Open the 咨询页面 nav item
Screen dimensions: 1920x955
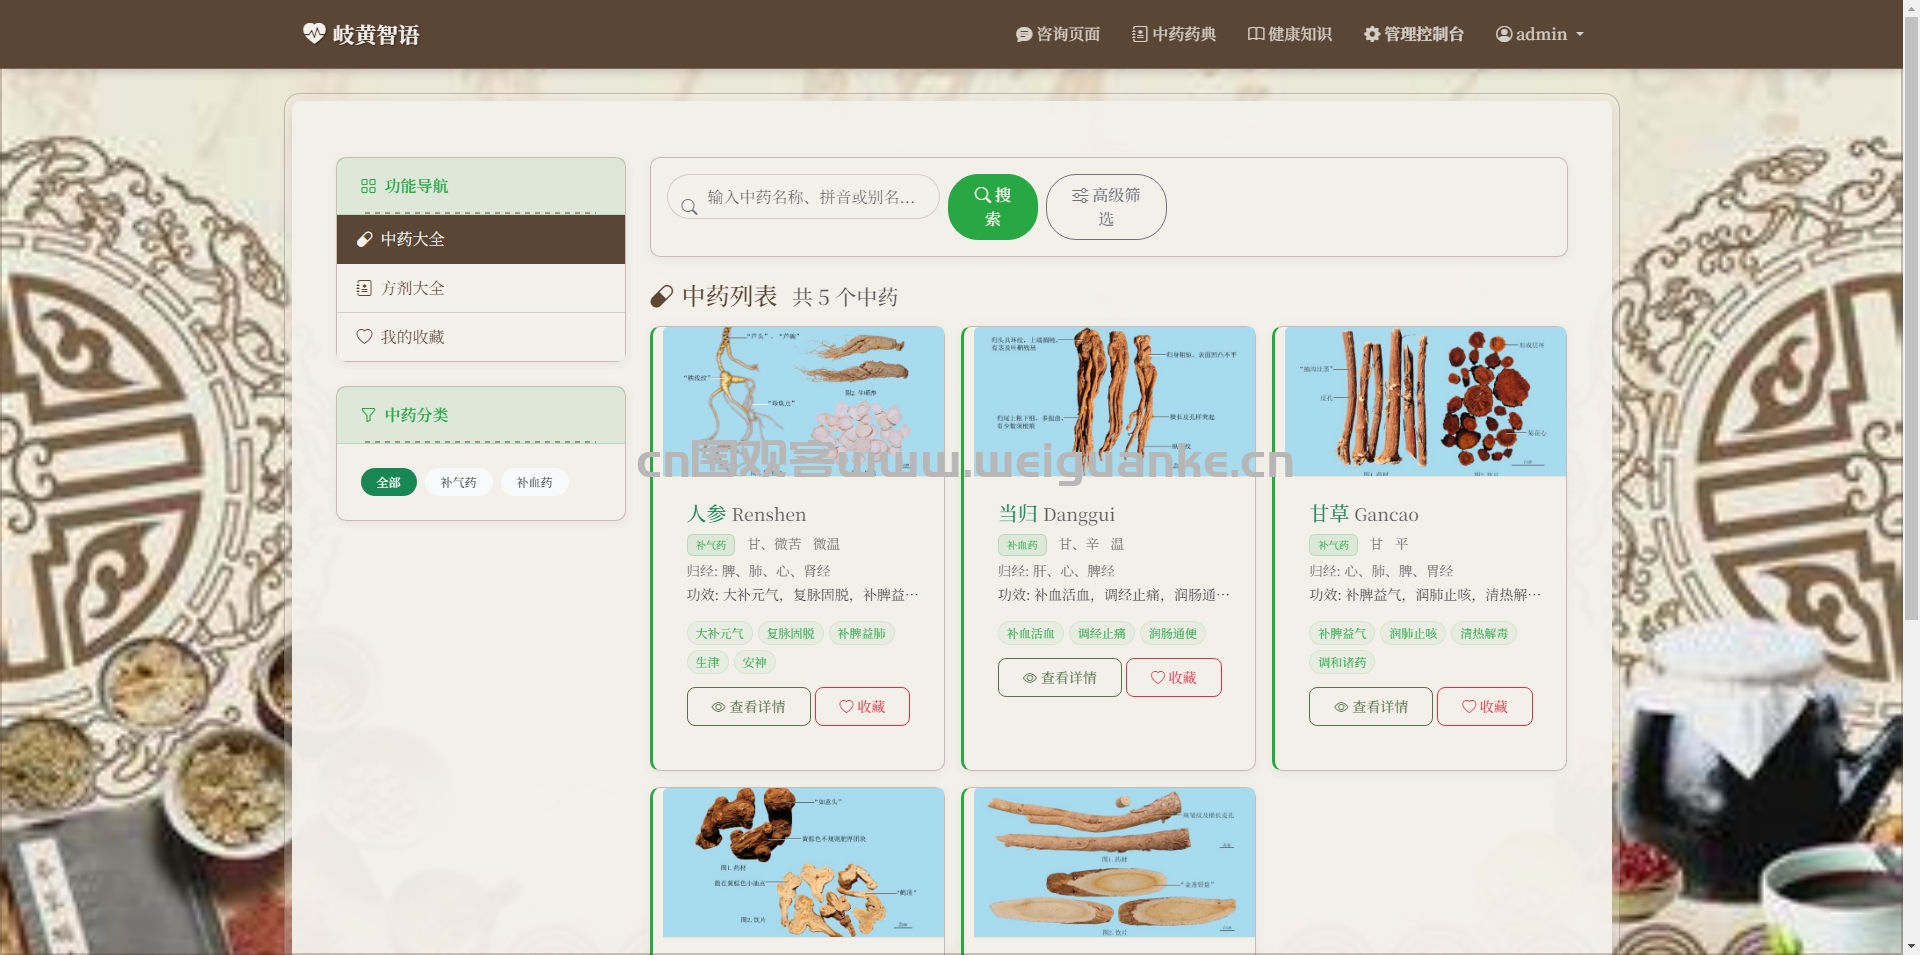pyautogui.click(x=1058, y=34)
